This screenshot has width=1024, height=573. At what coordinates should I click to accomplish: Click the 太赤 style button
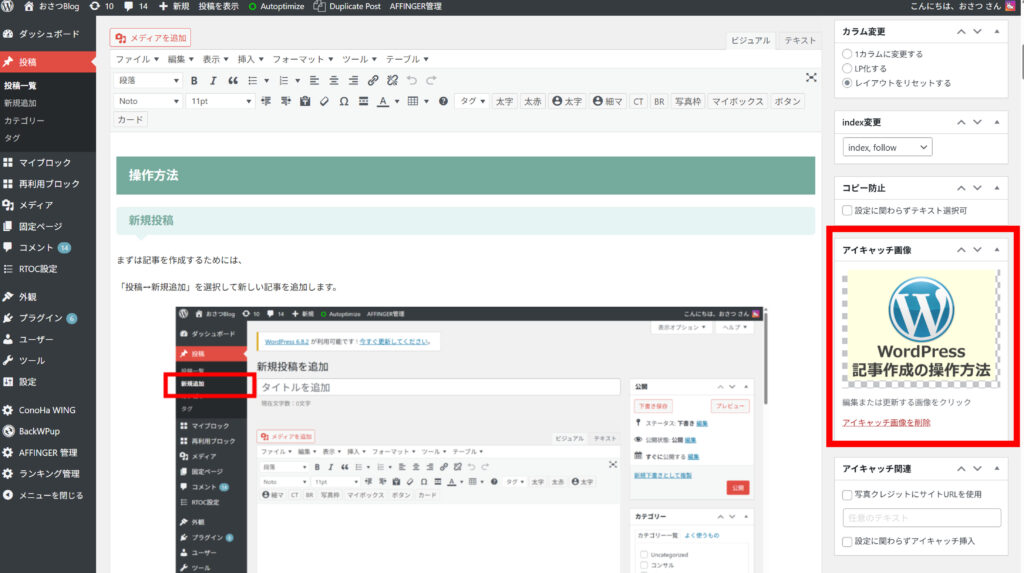(x=533, y=101)
